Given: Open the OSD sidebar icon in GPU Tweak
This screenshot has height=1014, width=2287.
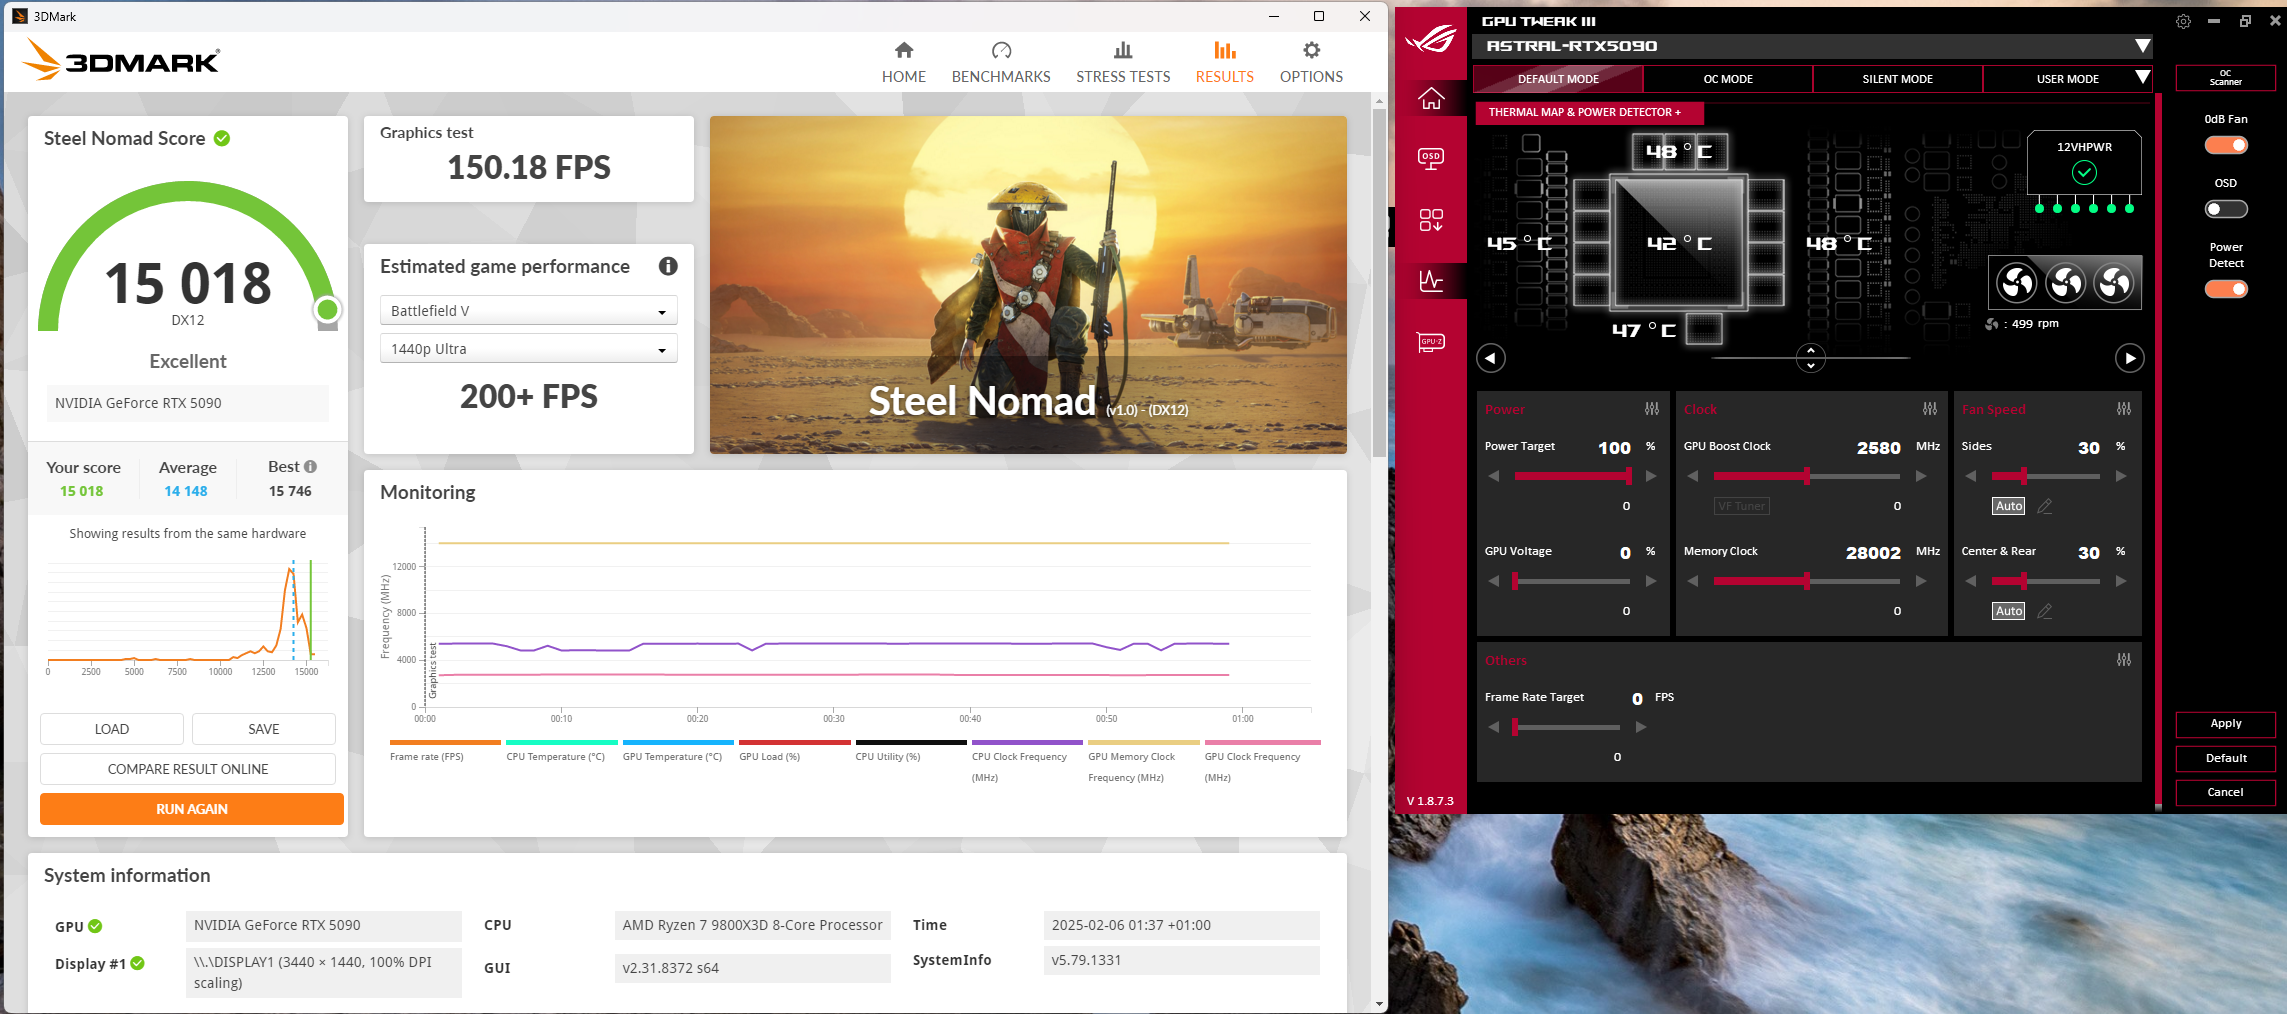Looking at the screenshot, I should tap(1431, 158).
